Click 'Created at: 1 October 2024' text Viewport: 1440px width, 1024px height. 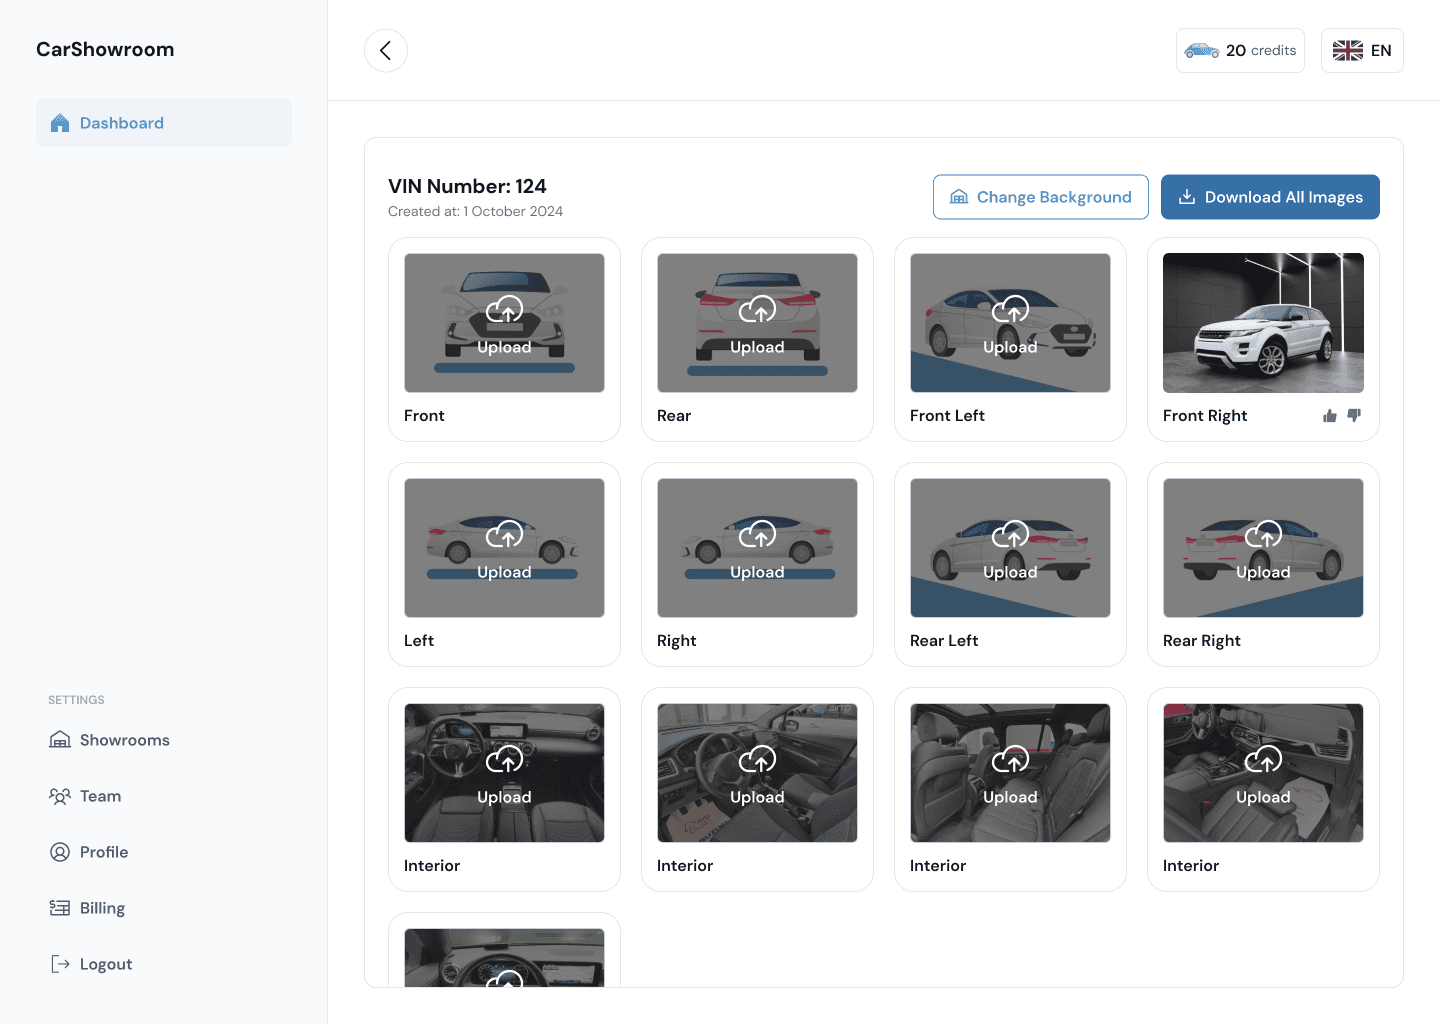[475, 211]
